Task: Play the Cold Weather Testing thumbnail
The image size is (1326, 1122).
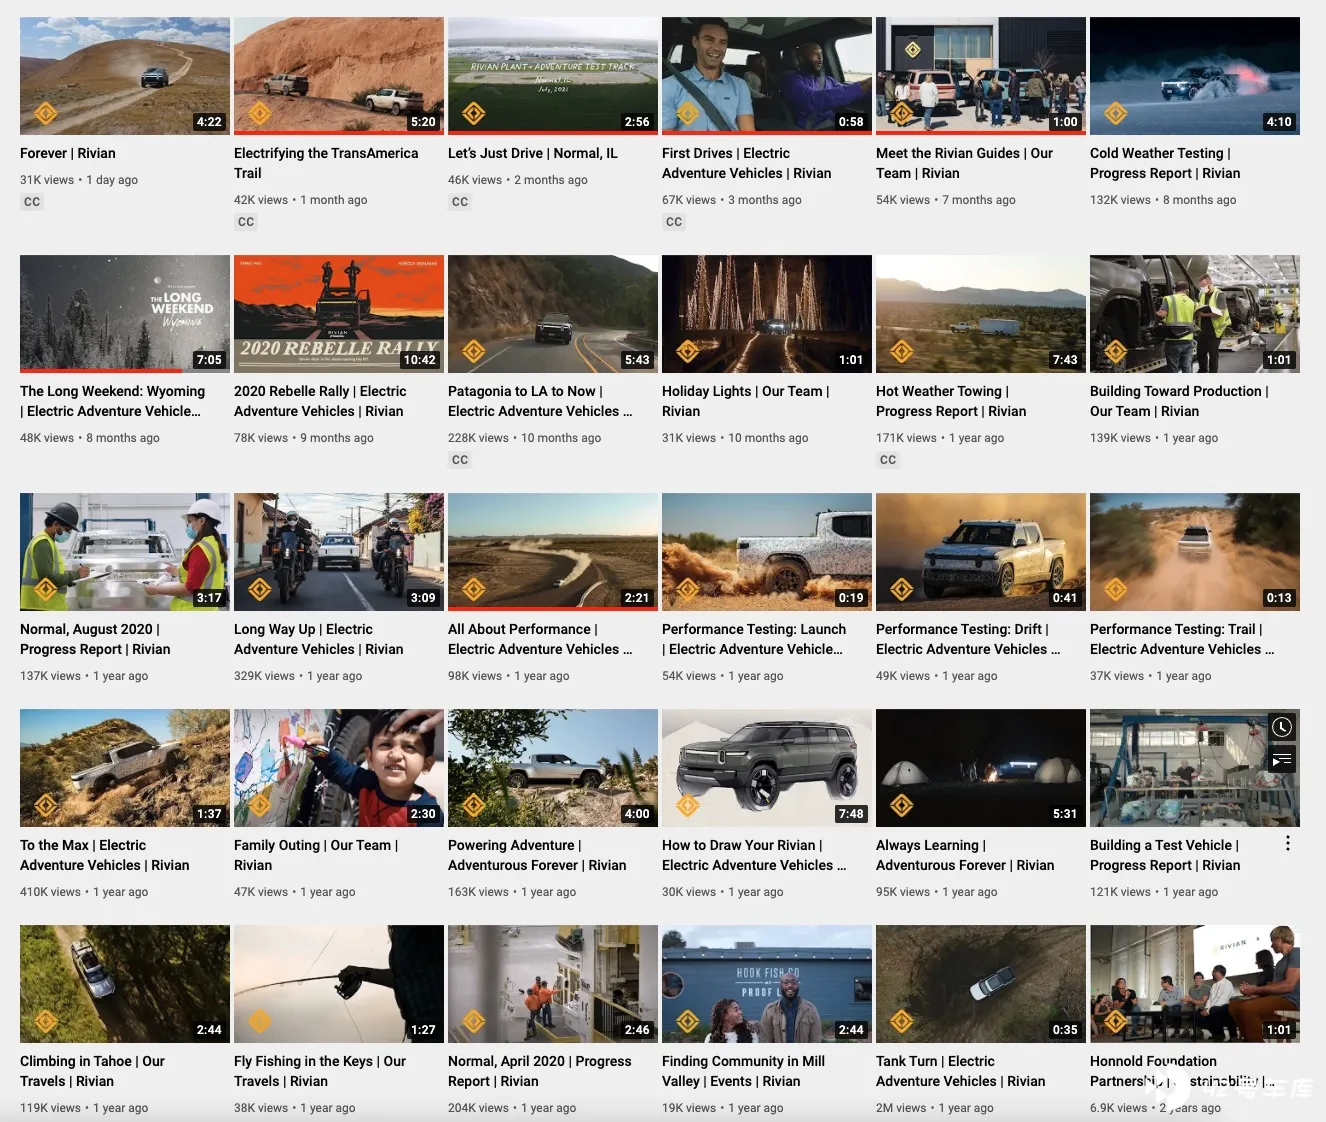Action: pos(1195,75)
